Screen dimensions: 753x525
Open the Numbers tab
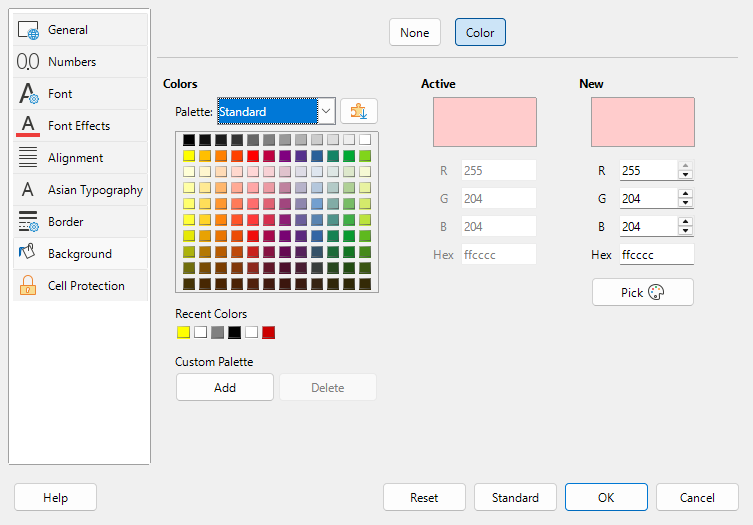click(x=80, y=62)
